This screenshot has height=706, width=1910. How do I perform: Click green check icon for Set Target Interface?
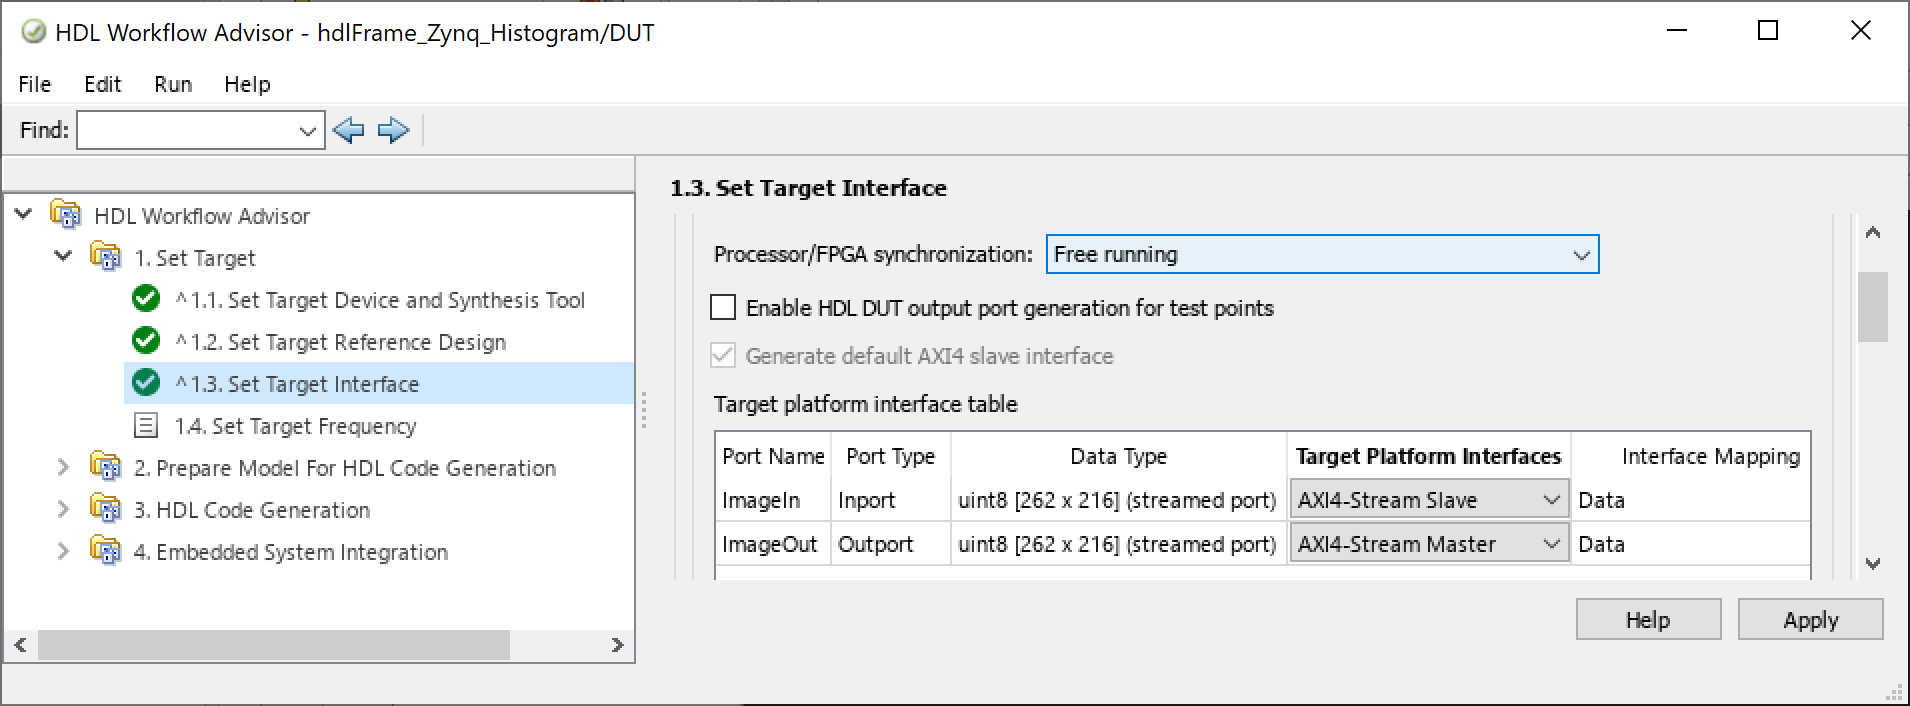click(146, 383)
